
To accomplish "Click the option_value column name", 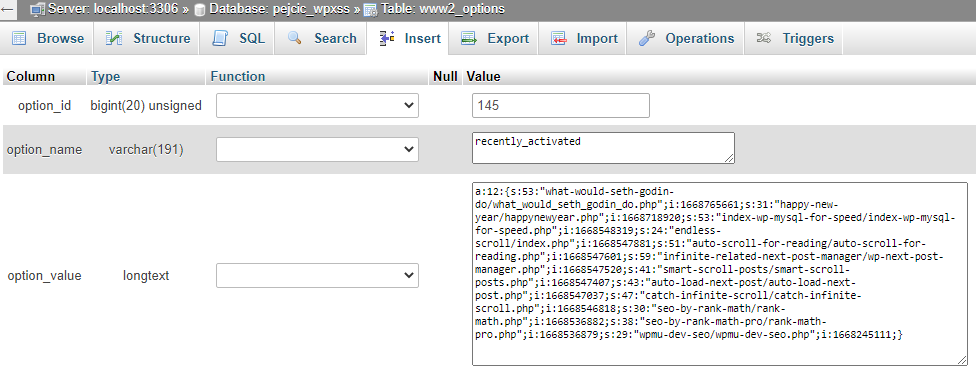I will (x=44, y=275).
